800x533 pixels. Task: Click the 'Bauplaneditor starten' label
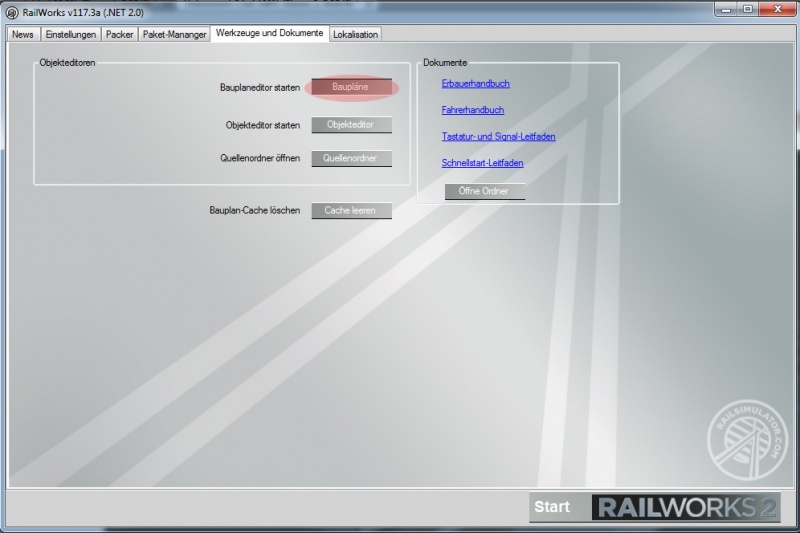click(x=260, y=88)
